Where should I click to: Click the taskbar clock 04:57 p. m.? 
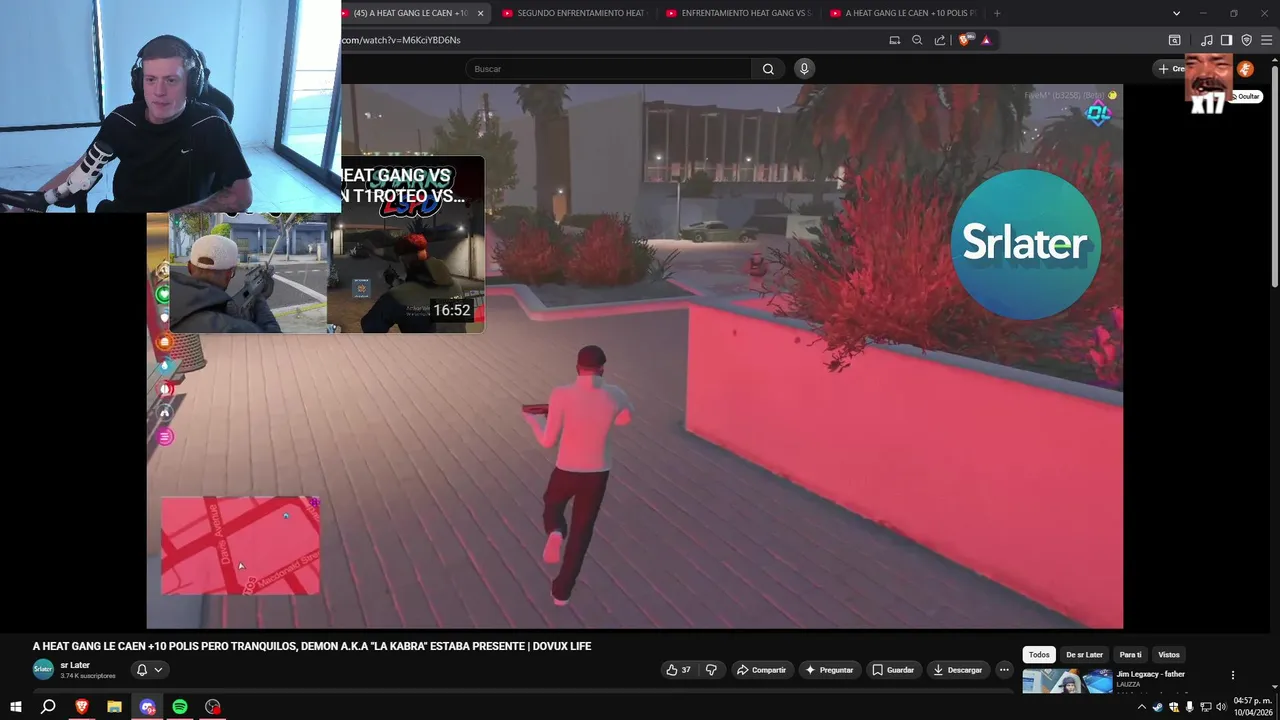1253,706
